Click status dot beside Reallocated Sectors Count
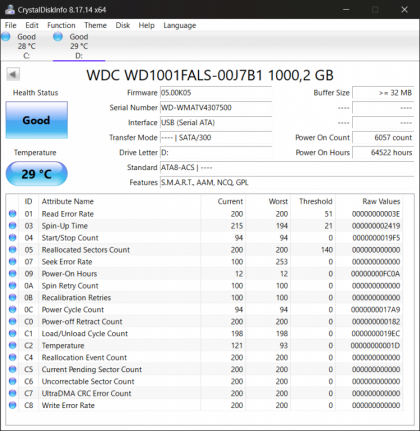This screenshot has height=431, width=420. click(x=13, y=250)
